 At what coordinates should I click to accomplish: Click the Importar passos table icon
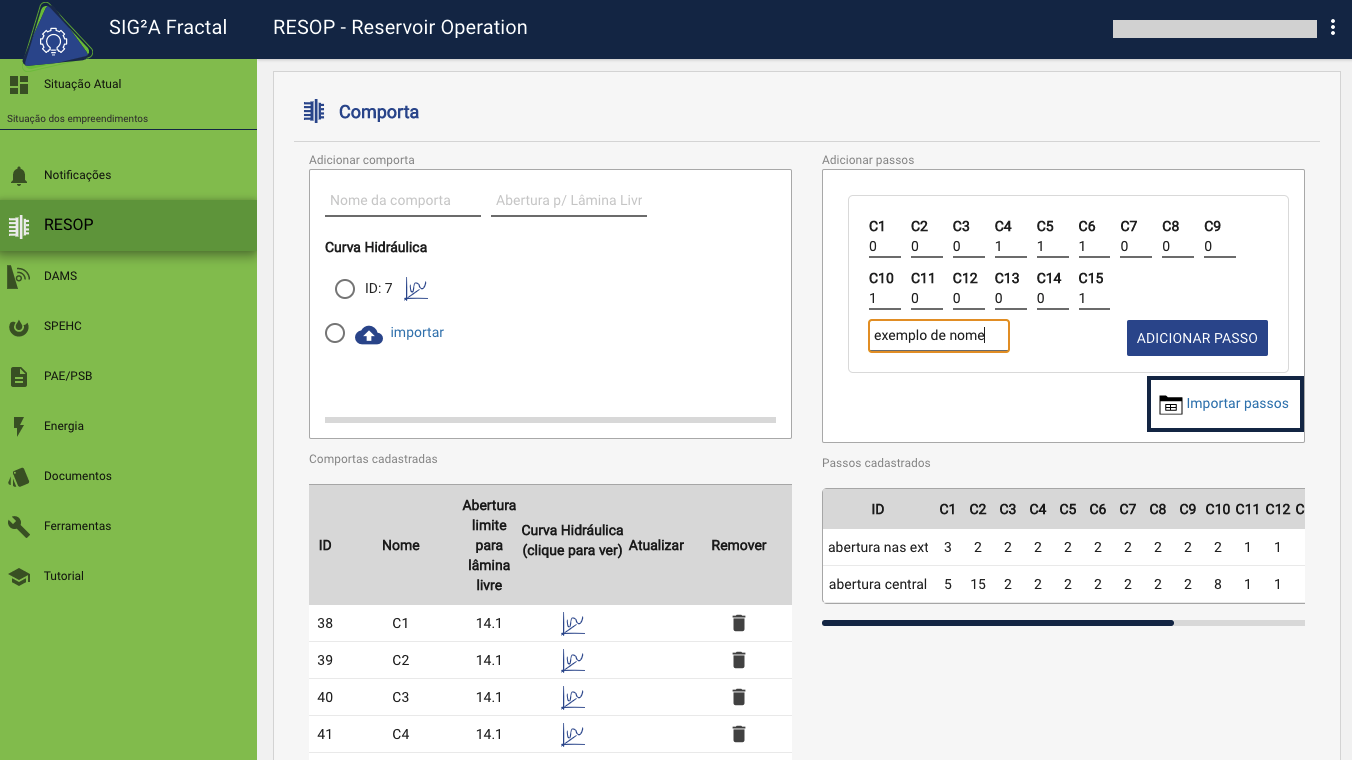click(x=1169, y=404)
